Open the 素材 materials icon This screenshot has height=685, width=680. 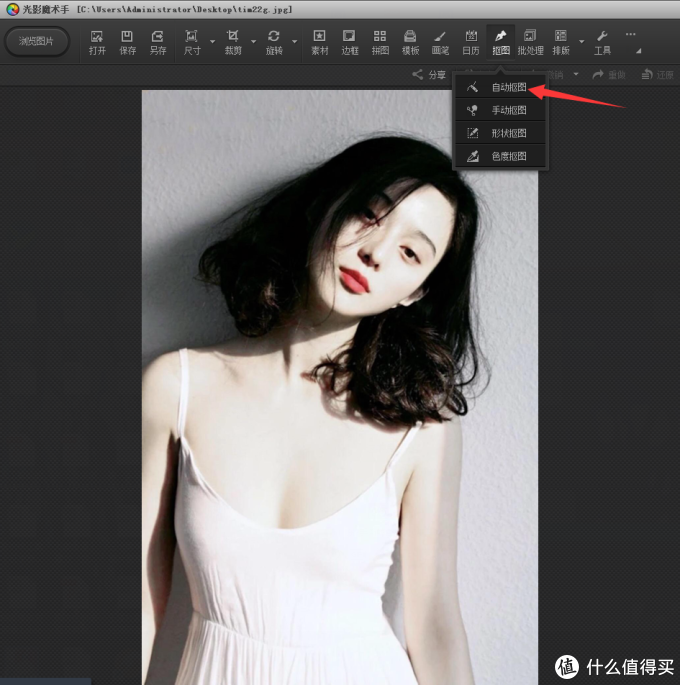319,43
